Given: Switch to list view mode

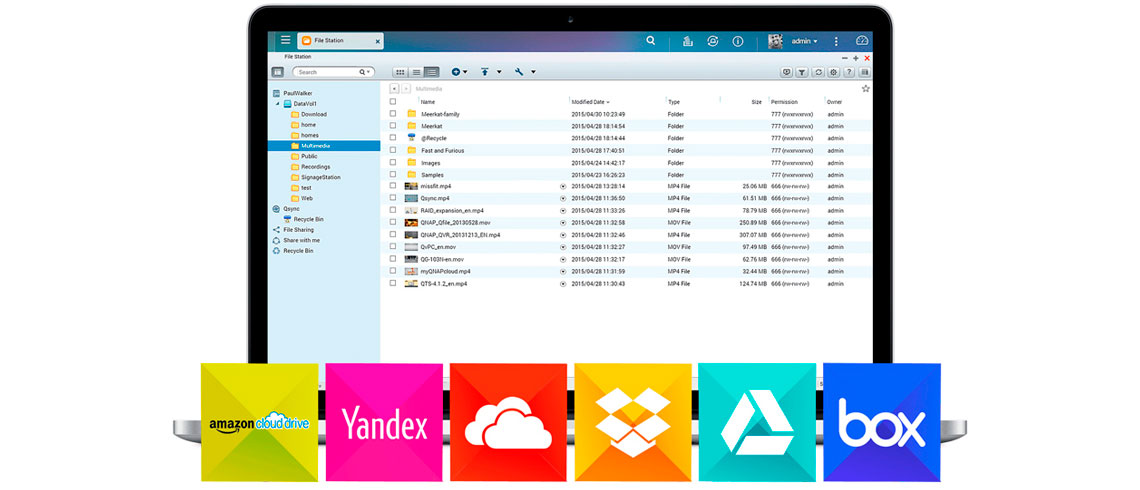Looking at the screenshot, I should point(416,72).
